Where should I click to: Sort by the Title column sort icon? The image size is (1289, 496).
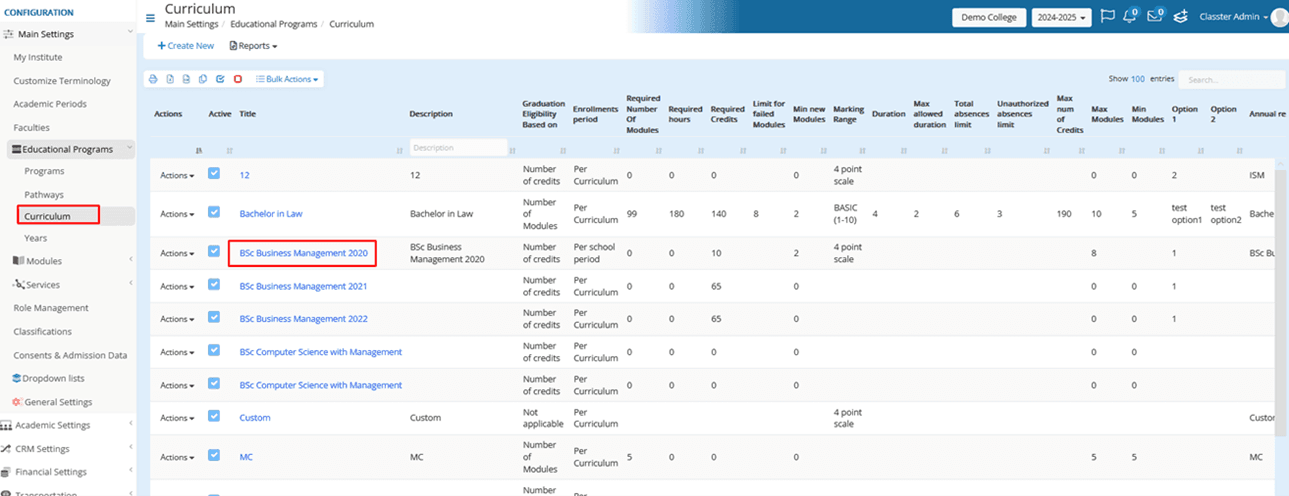point(402,151)
